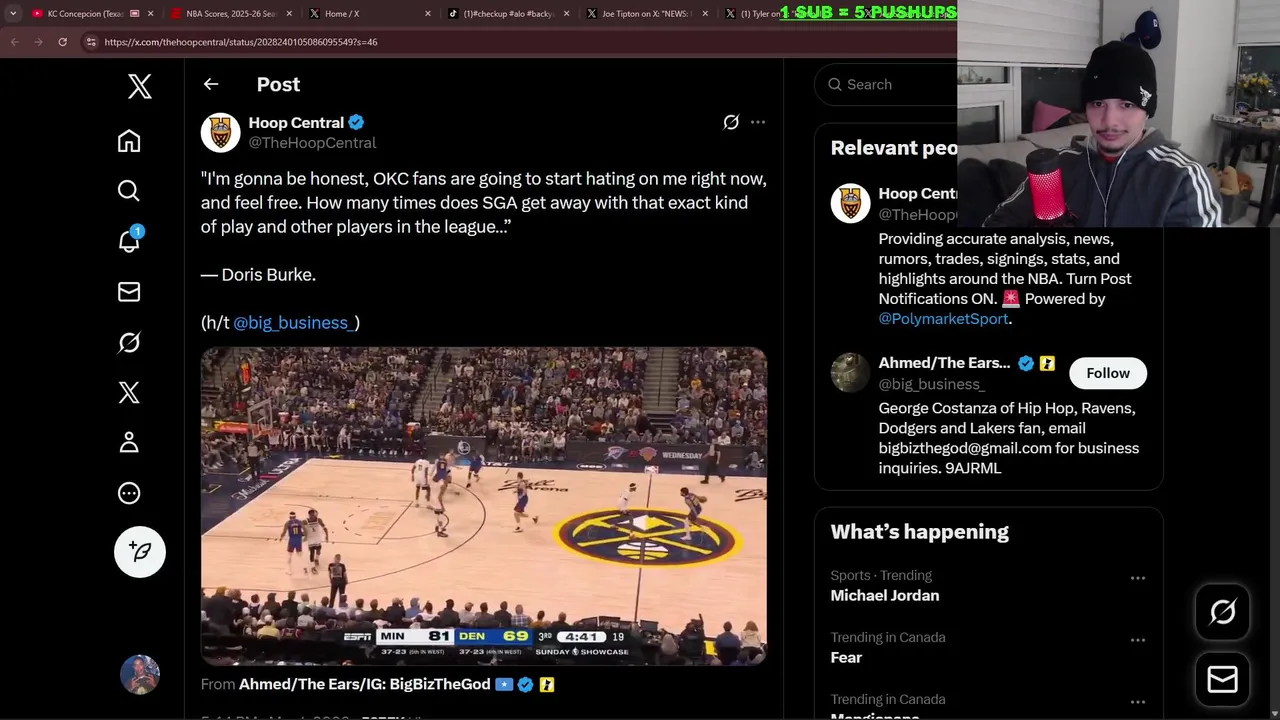Close the NBA Scores tab
Image resolution: width=1280 pixels, height=720 pixels.
289,14
